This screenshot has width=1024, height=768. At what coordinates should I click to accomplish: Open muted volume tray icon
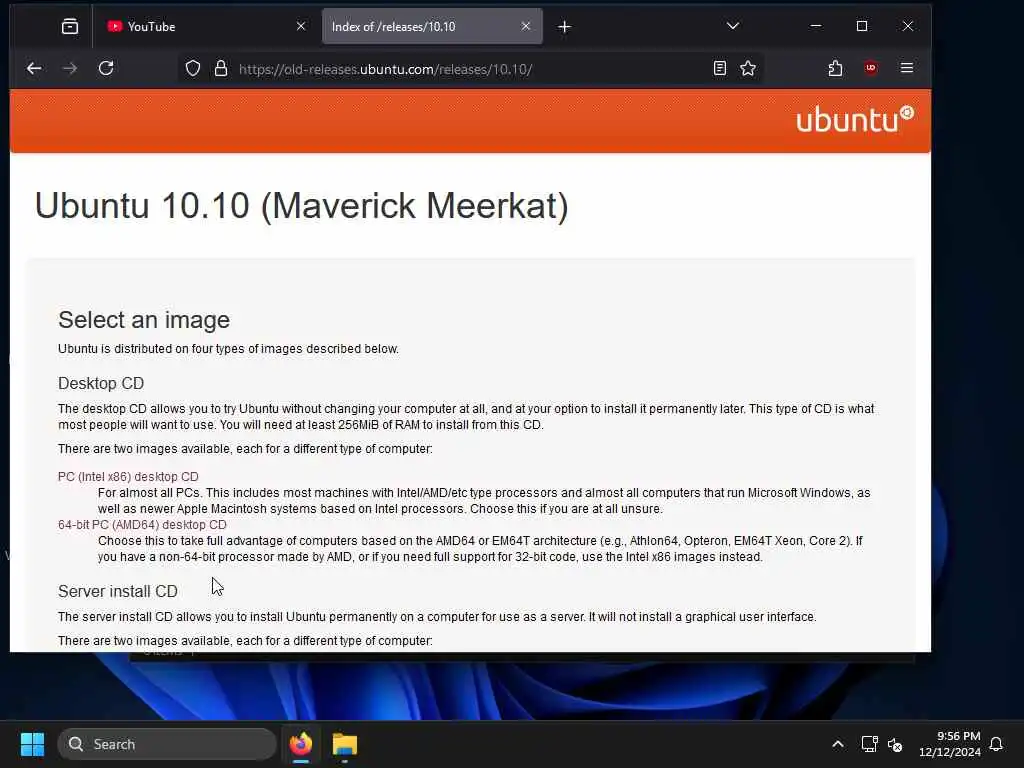895,744
